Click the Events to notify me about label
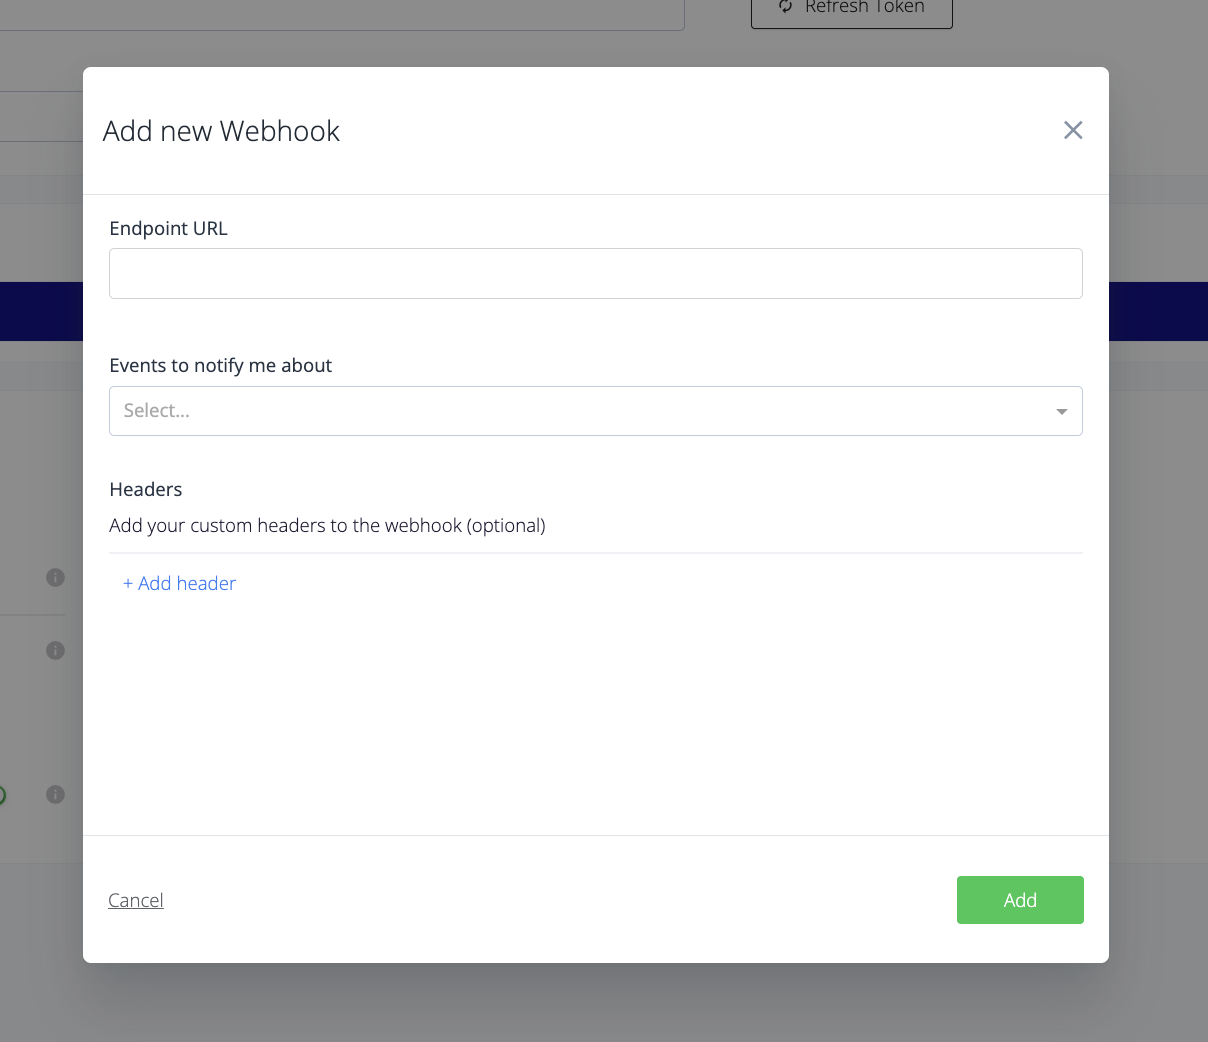The image size is (1208, 1042). tap(220, 365)
